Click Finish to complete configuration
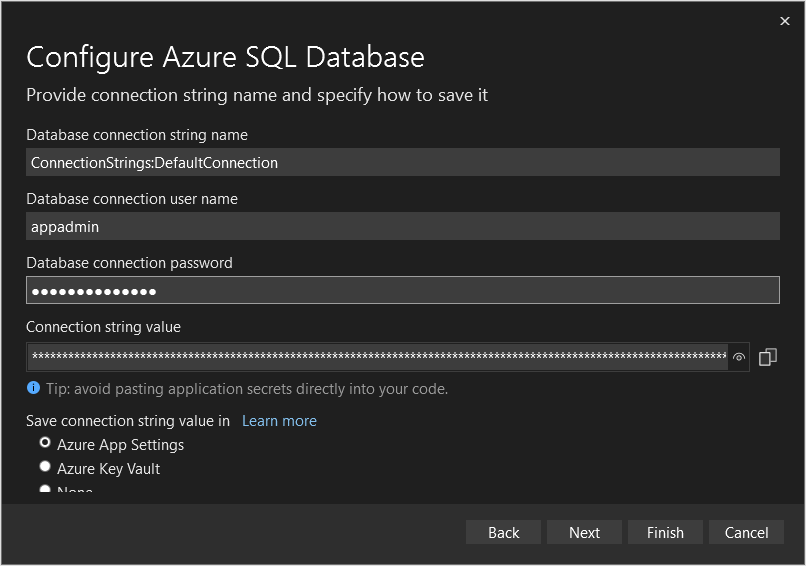Image resolution: width=806 pixels, height=566 pixels. [x=665, y=532]
